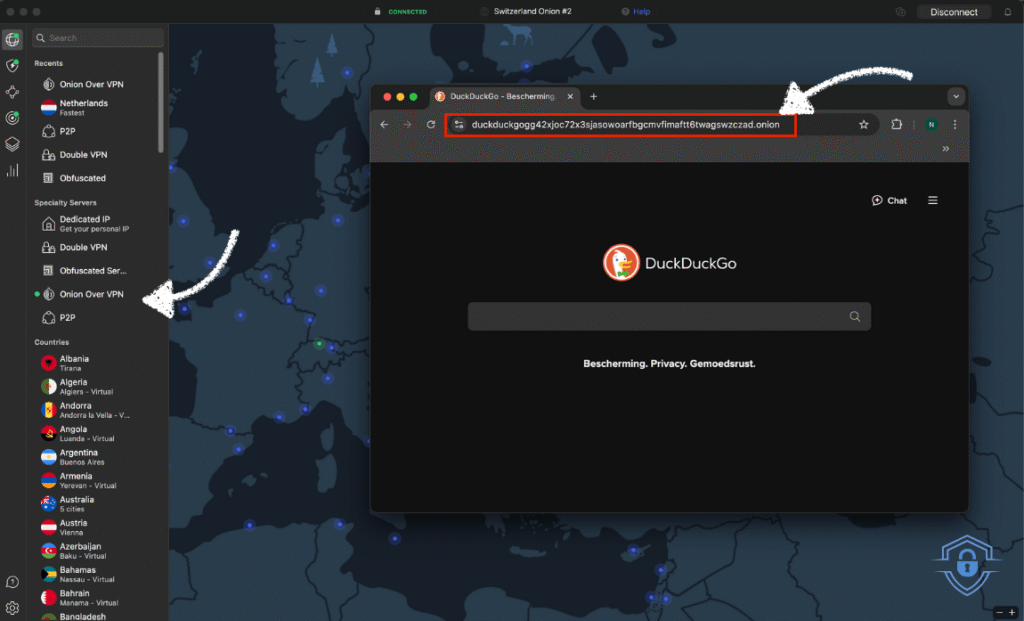Open the Dark Web Monitor target icon
Image resolution: width=1024 pixels, height=621 pixels.
[x=12, y=118]
